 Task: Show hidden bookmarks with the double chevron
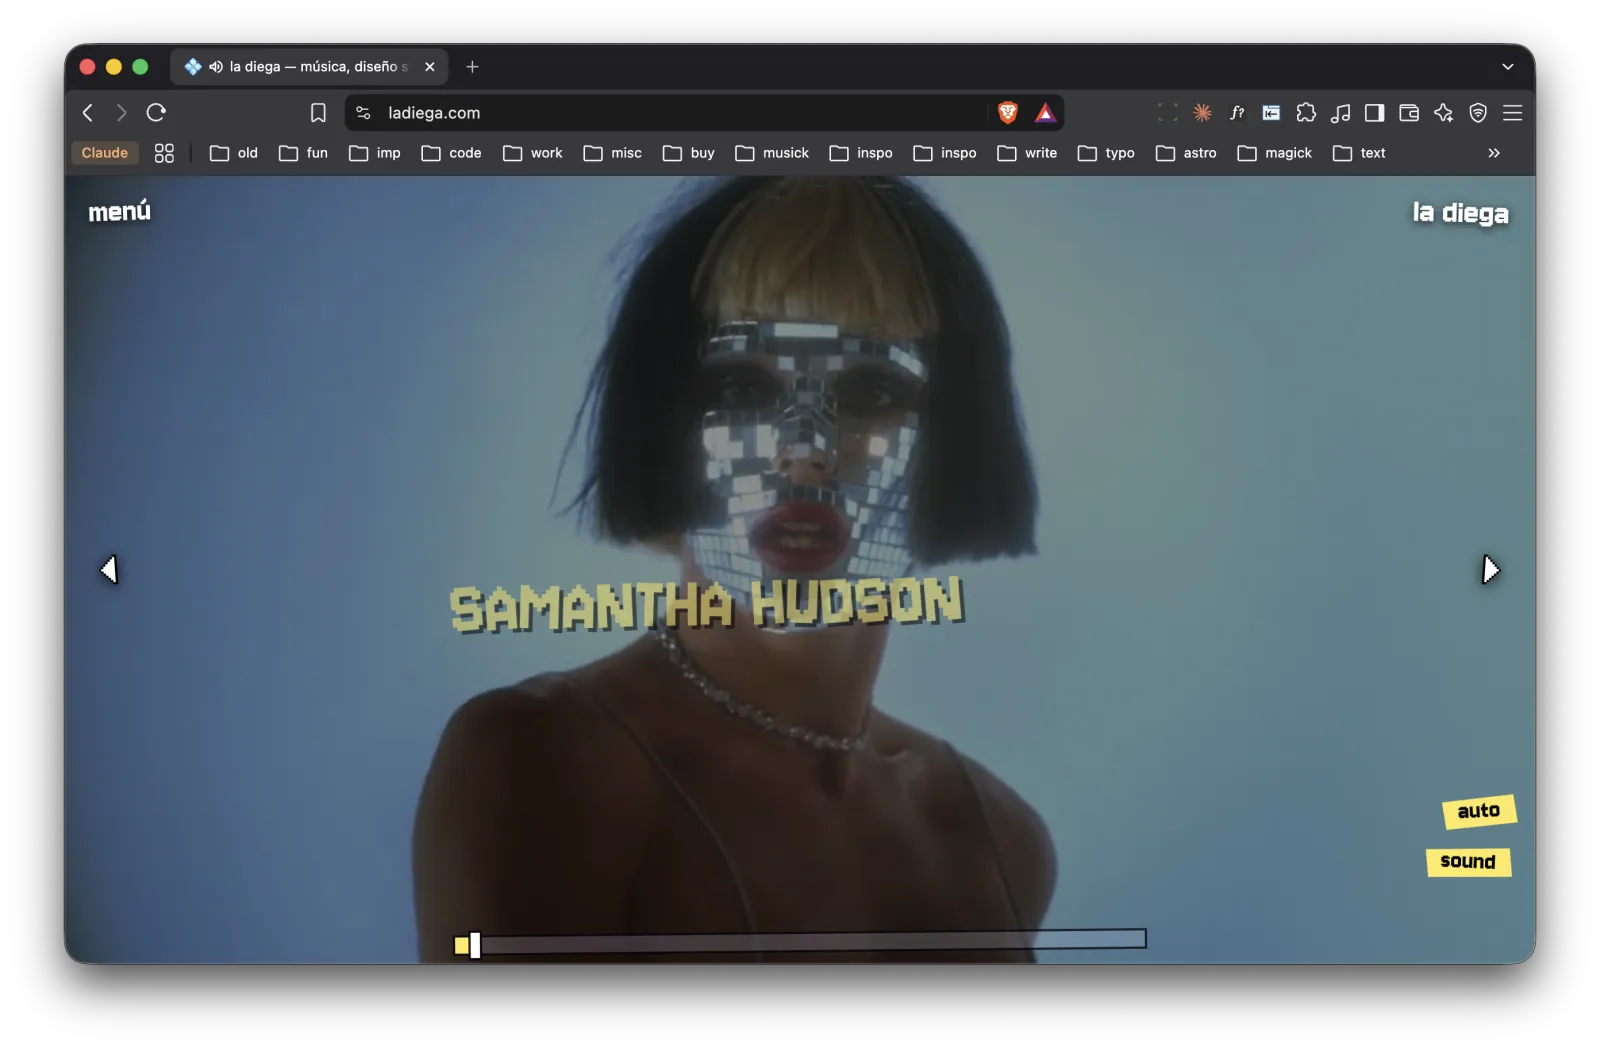pyautogui.click(x=1494, y=153)
